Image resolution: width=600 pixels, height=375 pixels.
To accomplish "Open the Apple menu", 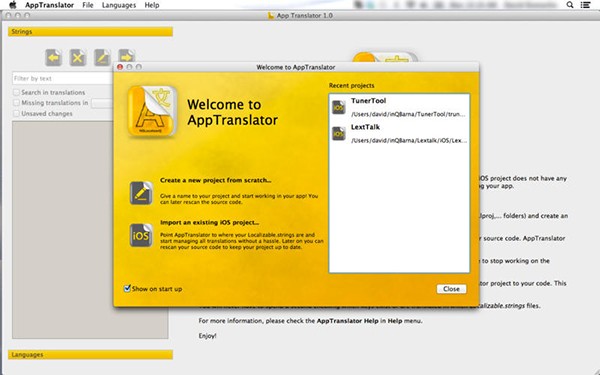I will (x=13, y=5).
